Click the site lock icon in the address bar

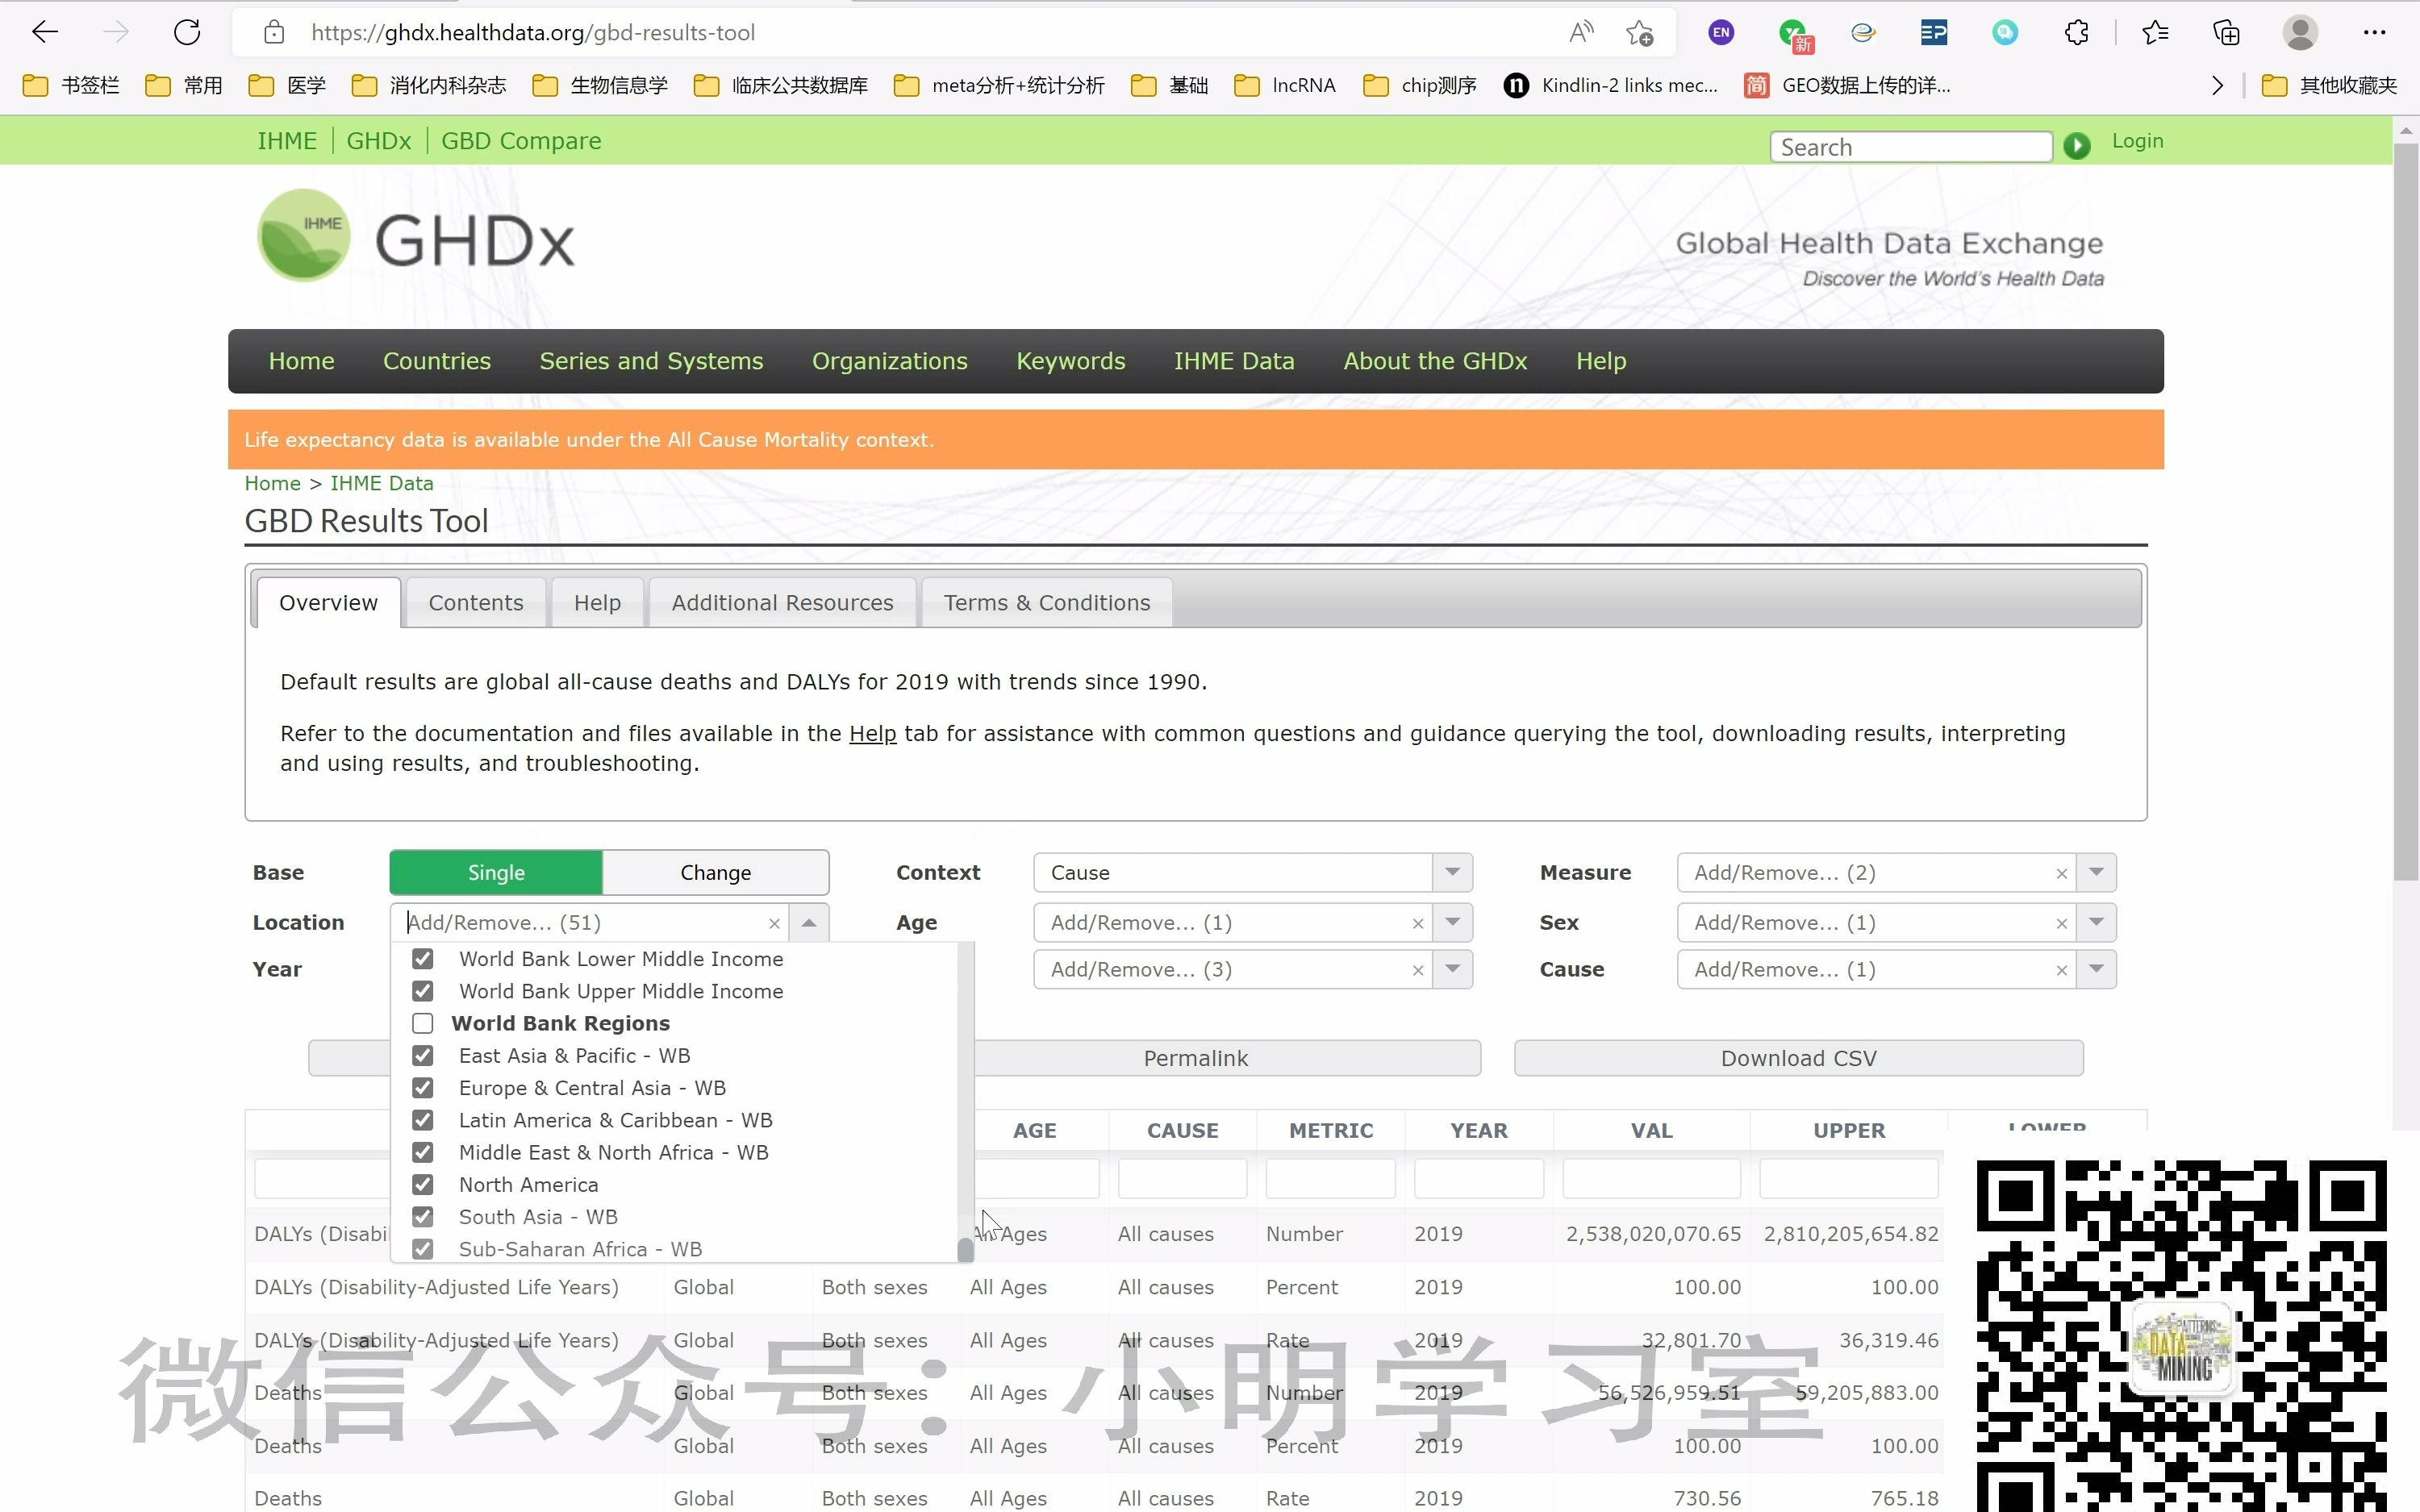[274, 32]
